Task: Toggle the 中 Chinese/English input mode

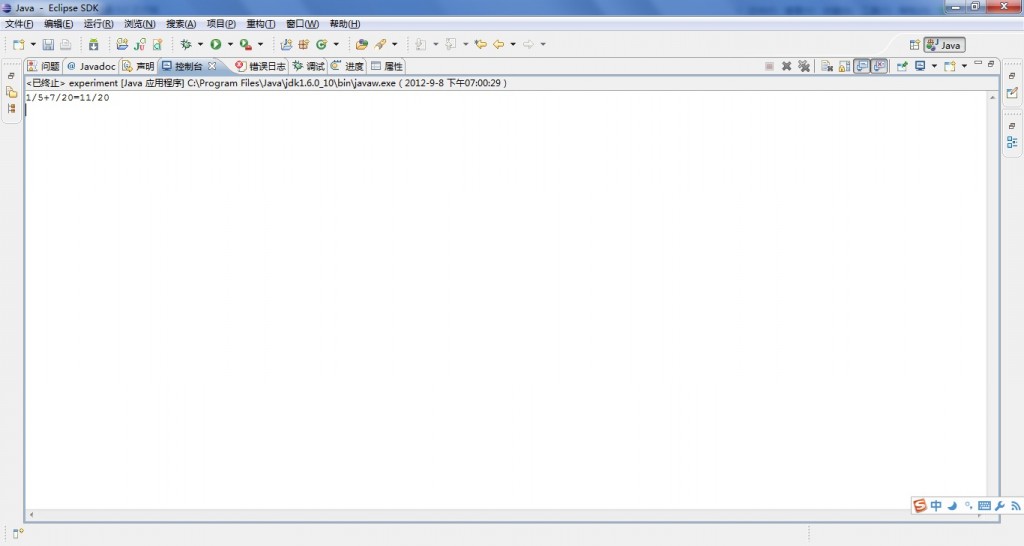Action: [x=936, y=506]
